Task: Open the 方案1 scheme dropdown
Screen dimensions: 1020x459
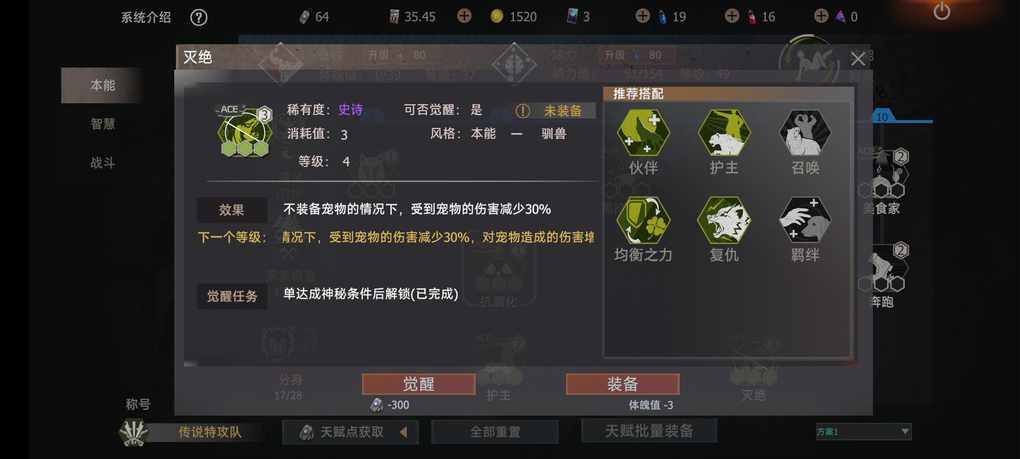Action: tap(864, 432)
